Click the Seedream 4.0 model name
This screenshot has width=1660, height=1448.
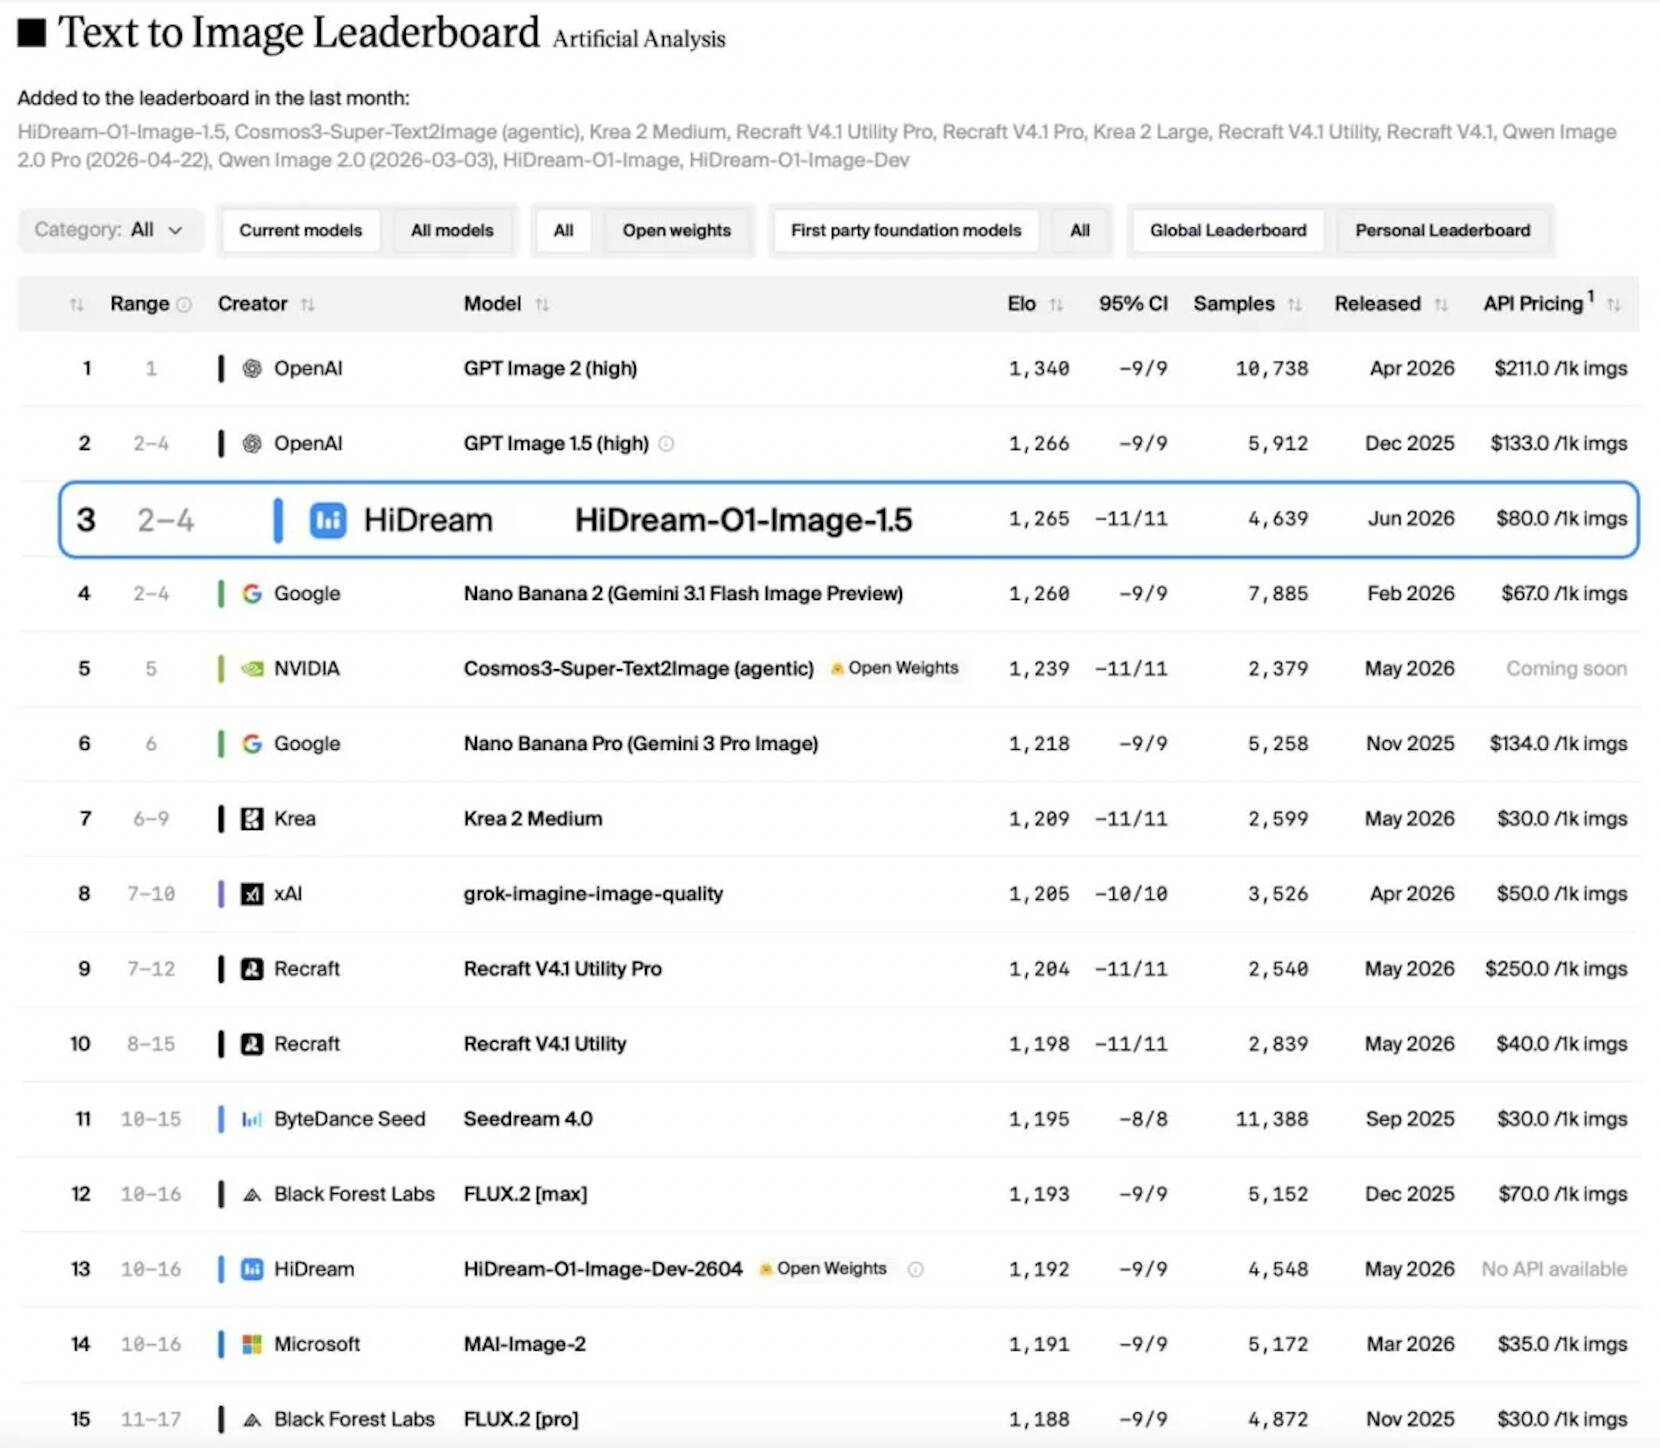pos(528,1119)
